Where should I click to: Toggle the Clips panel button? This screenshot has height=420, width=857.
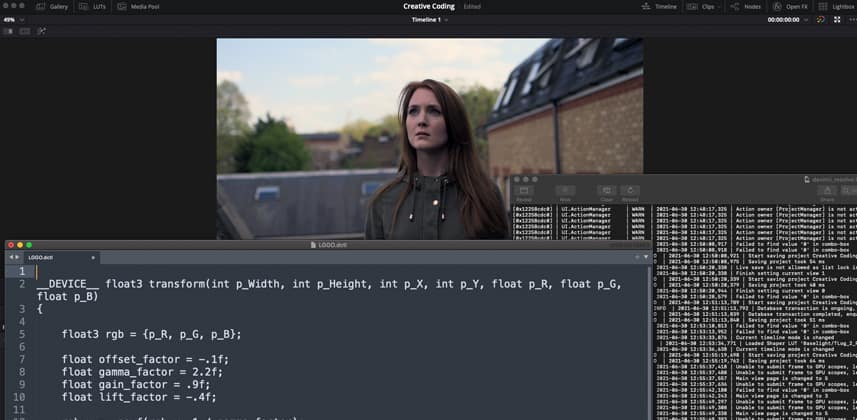(700, 7)
